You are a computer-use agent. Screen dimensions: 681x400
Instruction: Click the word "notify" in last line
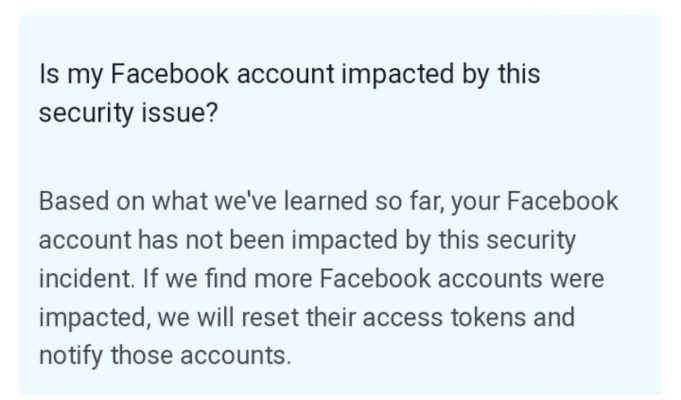coord(71,356)
